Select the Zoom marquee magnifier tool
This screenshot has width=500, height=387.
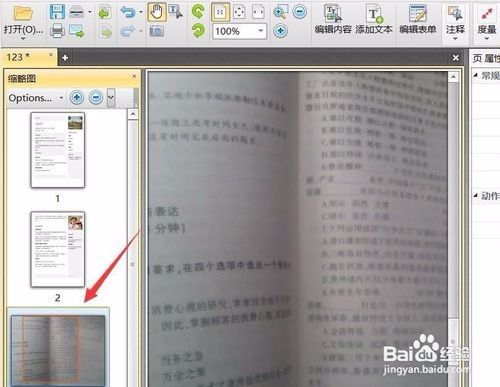point(280,12)
